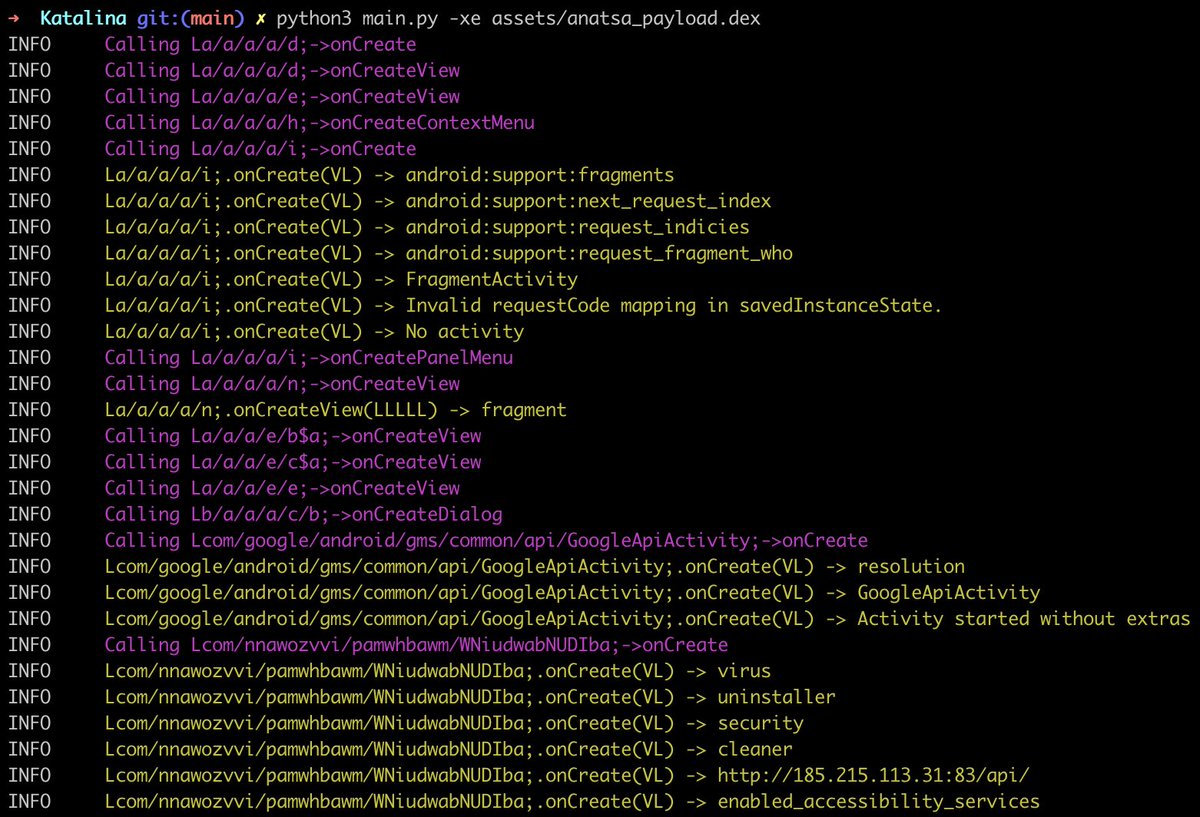This screenshot has height=817, width=1200.
Task: Click the 'Activity started without extras' string
Action: tap(1024, 617)
